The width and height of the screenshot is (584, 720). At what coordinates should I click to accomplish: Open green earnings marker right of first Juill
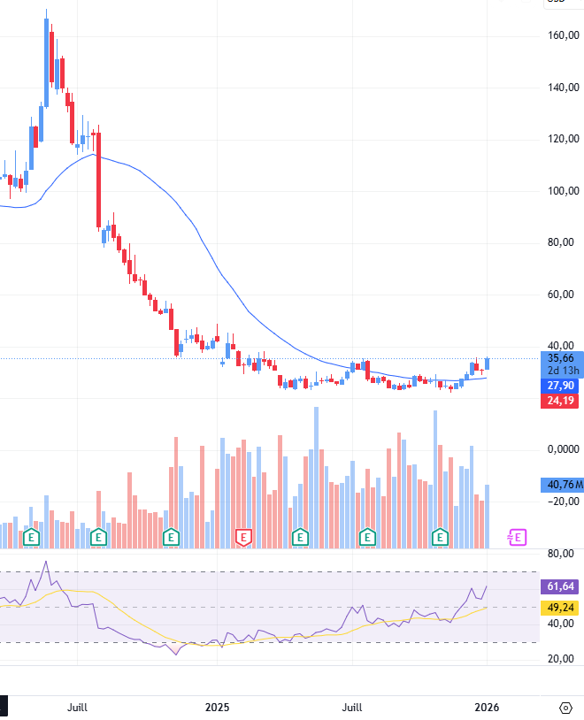[x=98, y=537]
